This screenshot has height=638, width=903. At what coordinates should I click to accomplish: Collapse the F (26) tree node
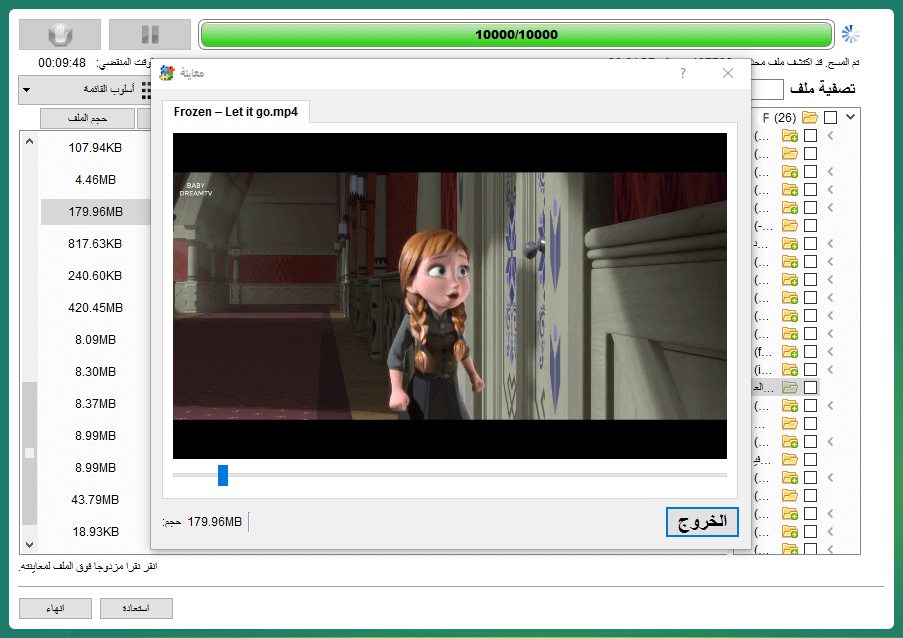pyautogui.click(x=851, y=117)
